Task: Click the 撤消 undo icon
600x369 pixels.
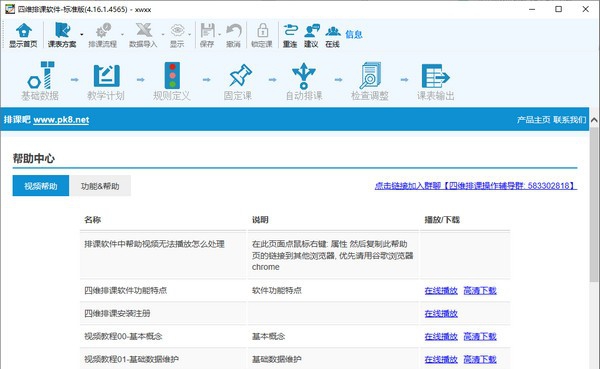Action: coord(233,31)
